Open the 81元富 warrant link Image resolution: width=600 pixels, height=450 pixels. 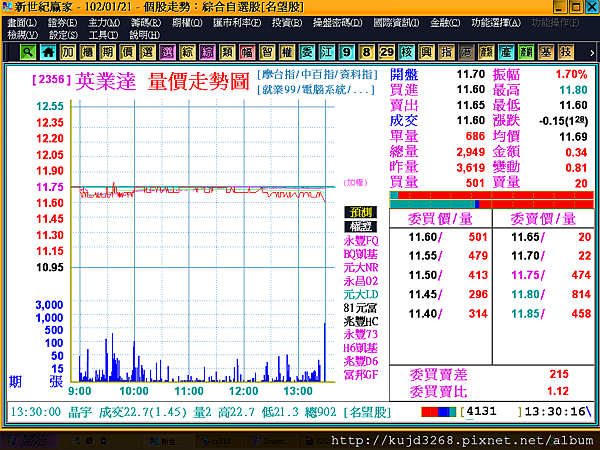[x=360, y=308]
